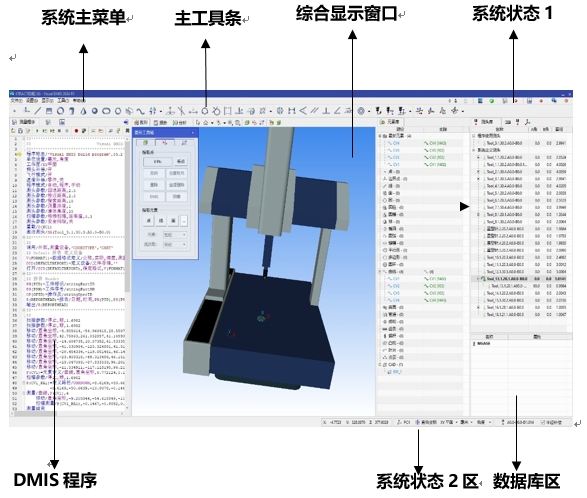
Task: Switch to the middle tab of floating tool panel
Action: (x=165, y=142)
